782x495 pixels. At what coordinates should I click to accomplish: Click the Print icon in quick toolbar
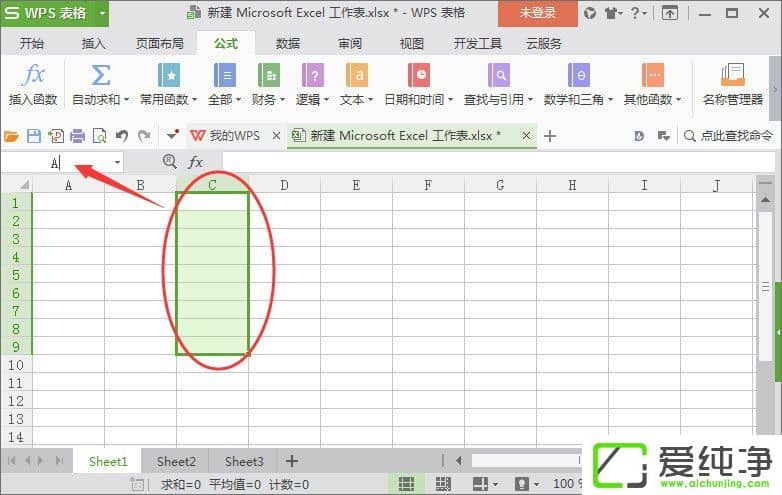[x=77, y=136]
